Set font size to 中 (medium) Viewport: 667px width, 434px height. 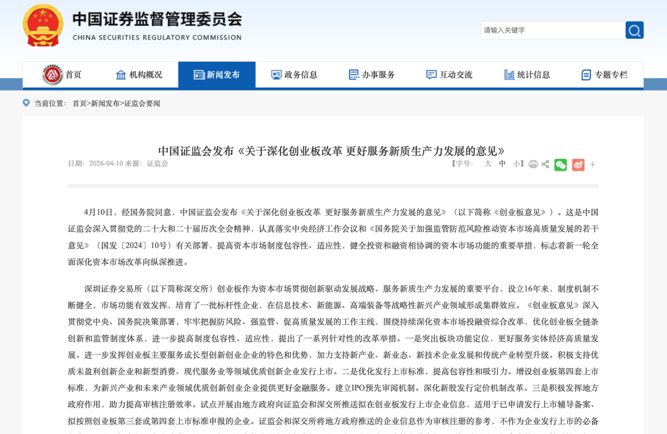[x=502, y=164]
